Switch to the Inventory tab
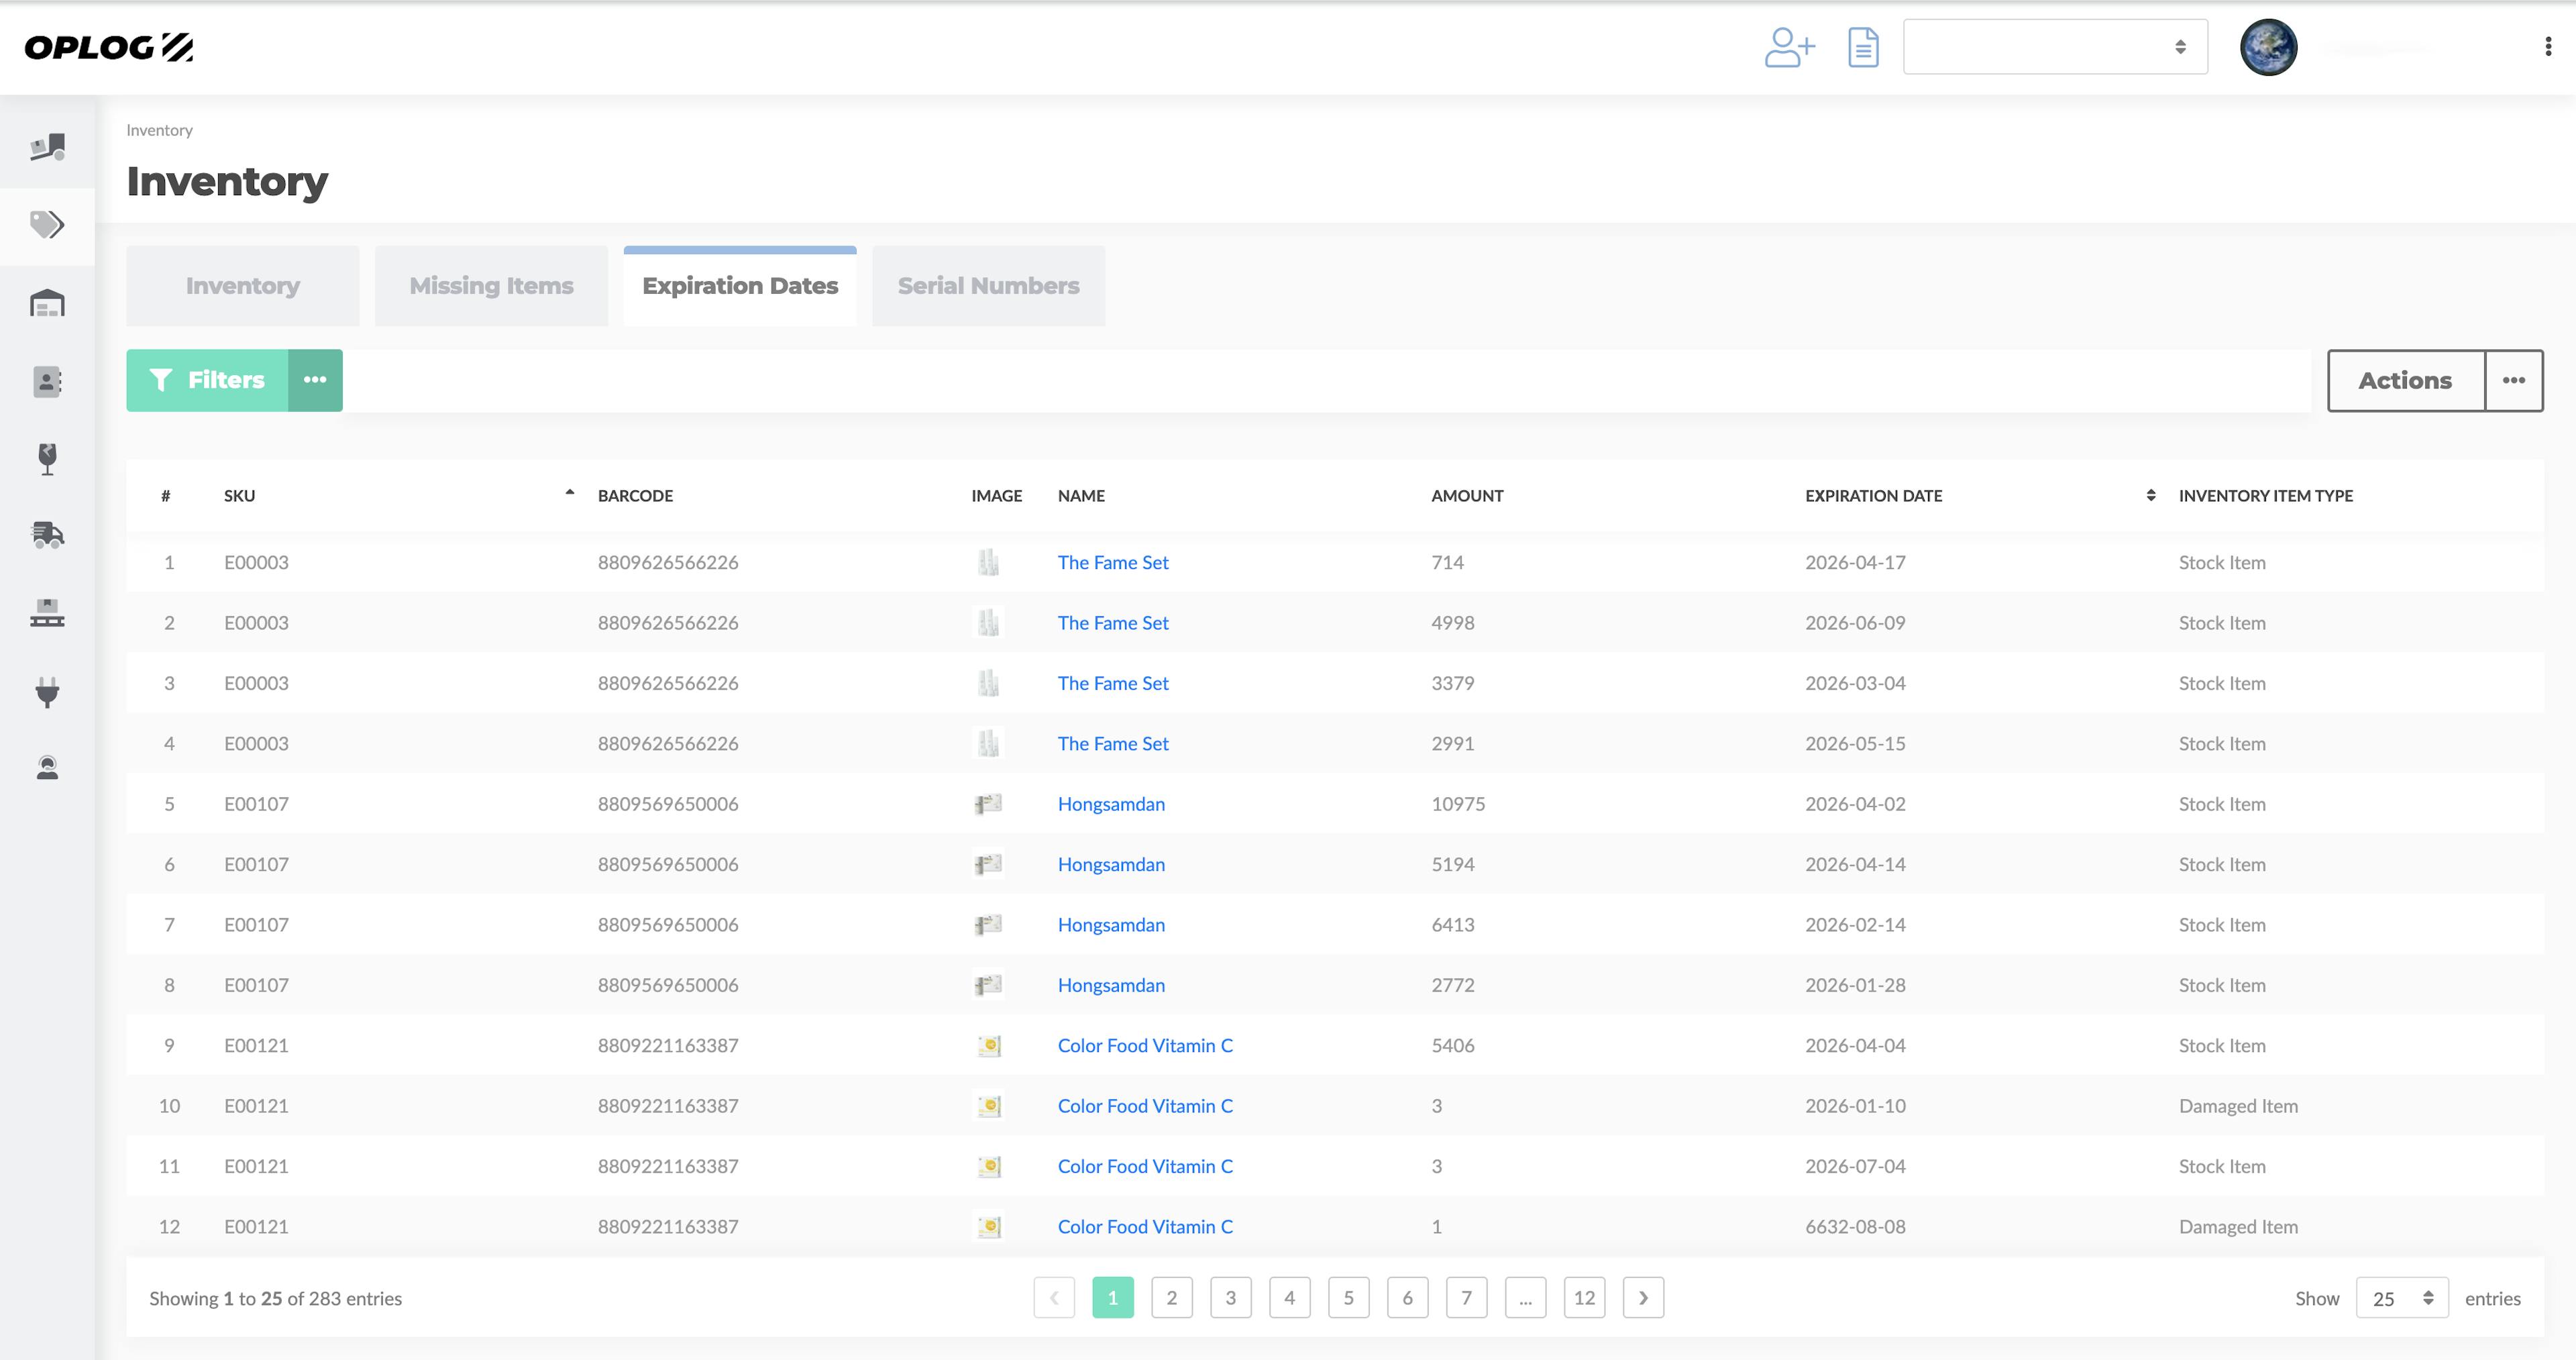Viewport: 2576px width, 1360px height. pos(242,284)
